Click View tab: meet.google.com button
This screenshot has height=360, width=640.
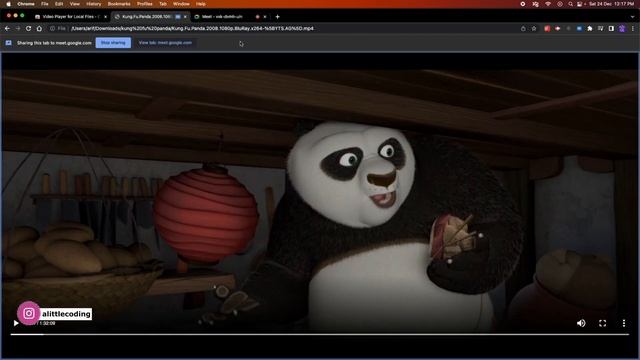(x=165, y=43)
